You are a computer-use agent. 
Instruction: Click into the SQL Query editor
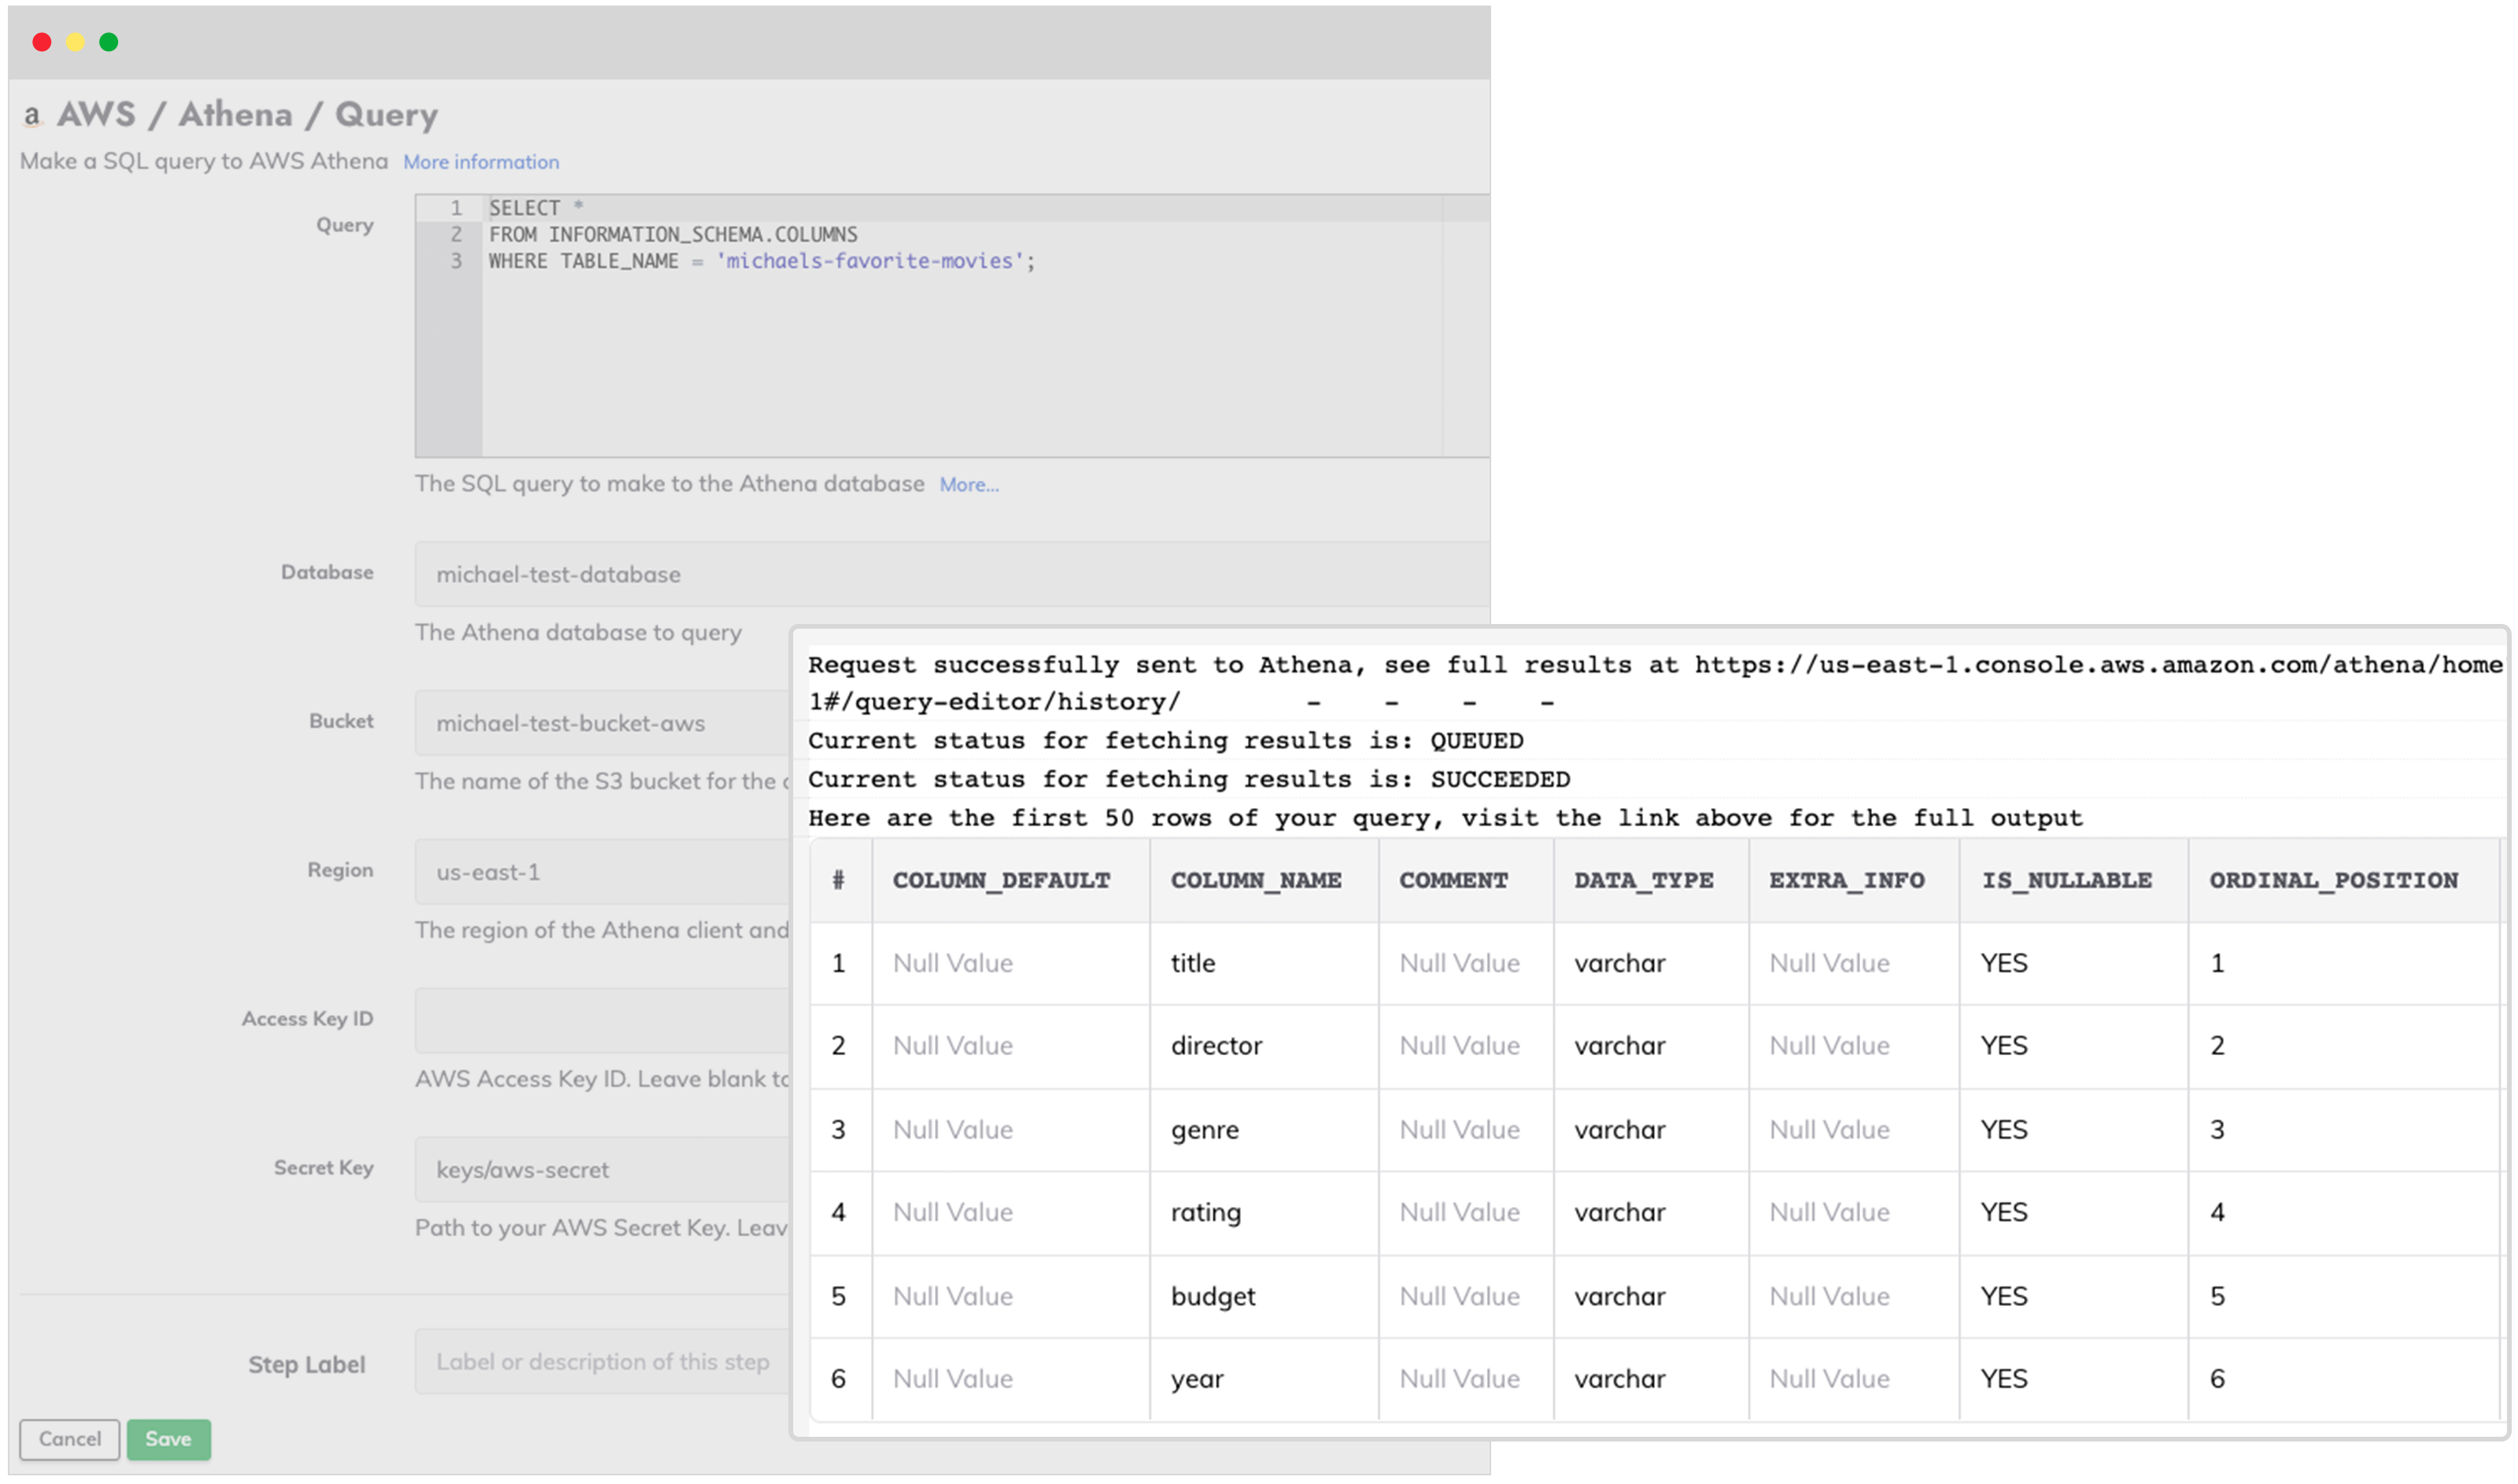(952, 326)
